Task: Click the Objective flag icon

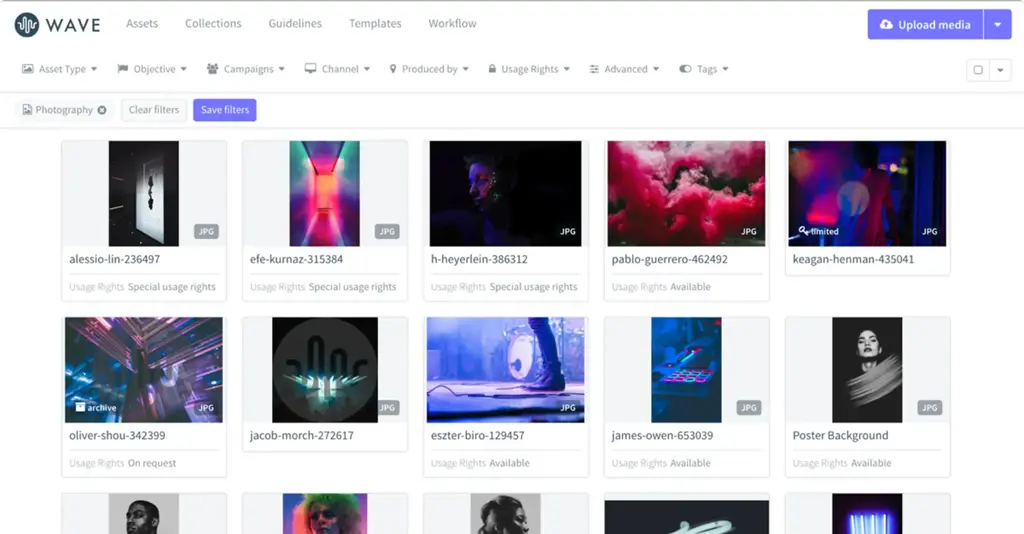Action: coord(123,69)
